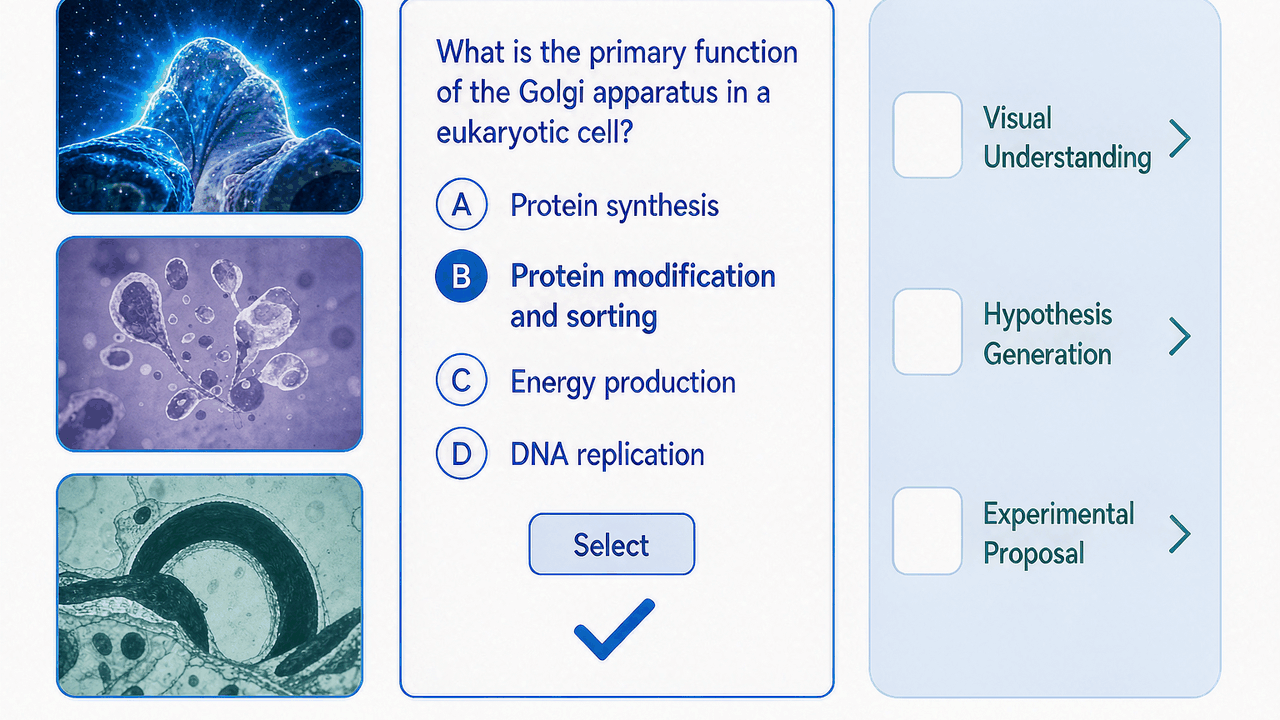
Task: Expand Experimental Proposal chevron arrow
Action: 1180,534
